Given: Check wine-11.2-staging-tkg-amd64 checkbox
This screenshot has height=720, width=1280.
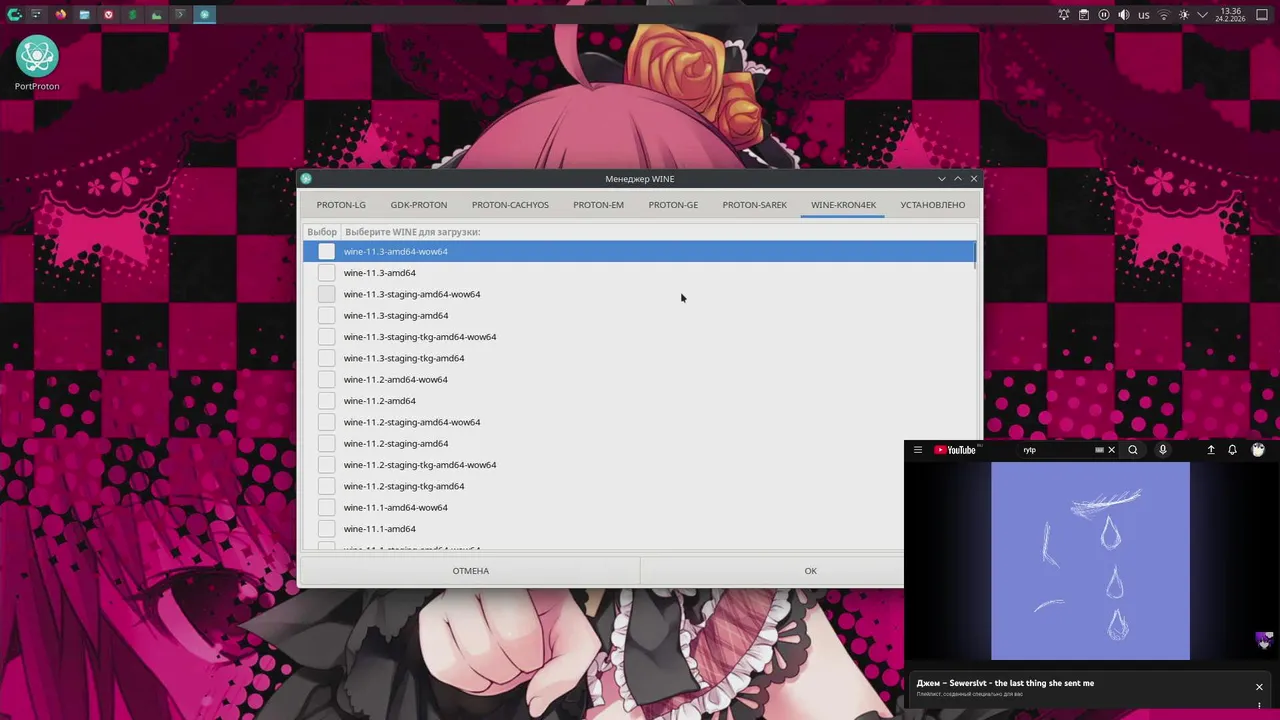Looking at the screenshot, I should [326, 486].
